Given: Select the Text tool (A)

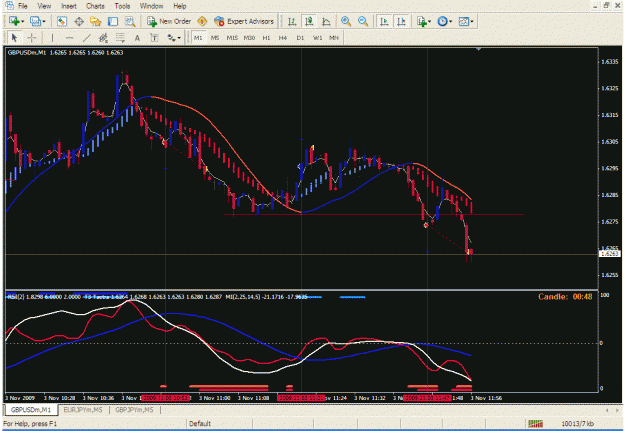Looking at the screenshot, I should (137, 38).
